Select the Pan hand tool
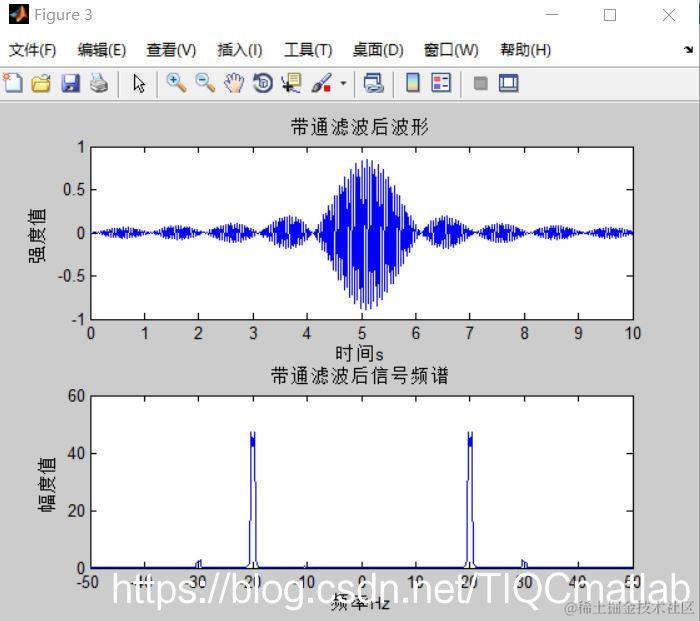 234,83
